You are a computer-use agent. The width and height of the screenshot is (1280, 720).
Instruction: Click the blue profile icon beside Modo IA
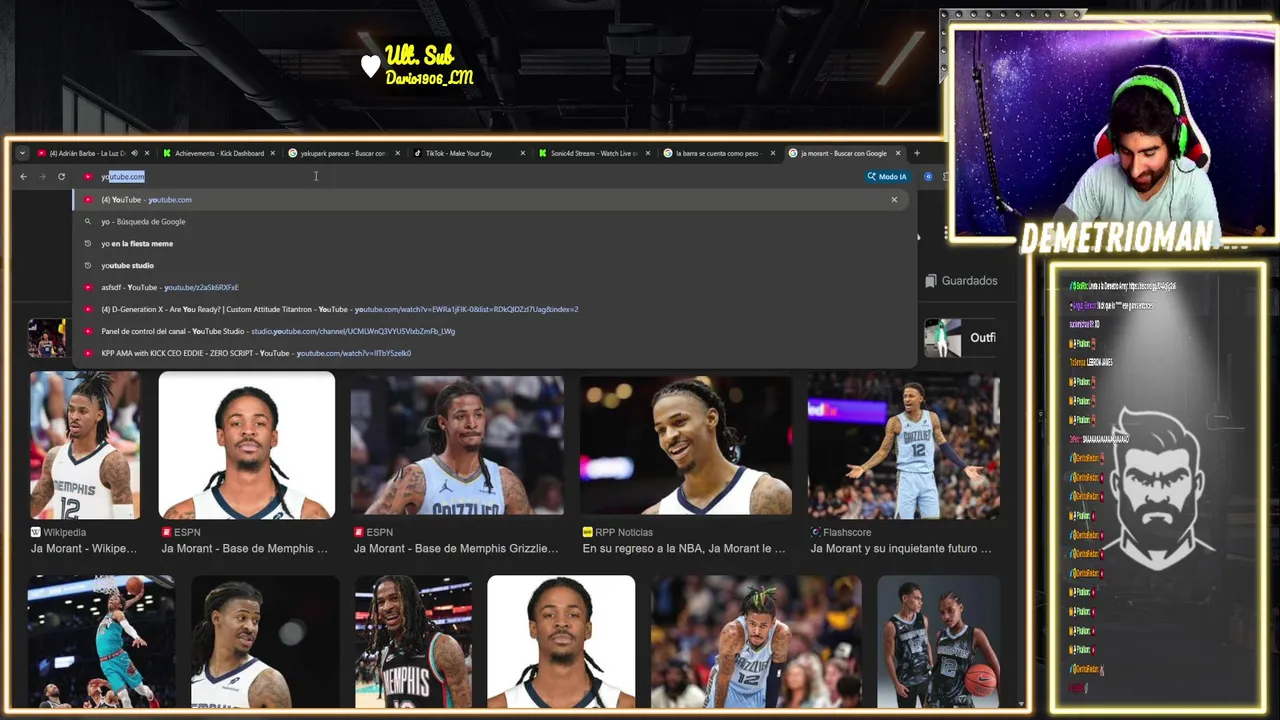pos(928,177)
